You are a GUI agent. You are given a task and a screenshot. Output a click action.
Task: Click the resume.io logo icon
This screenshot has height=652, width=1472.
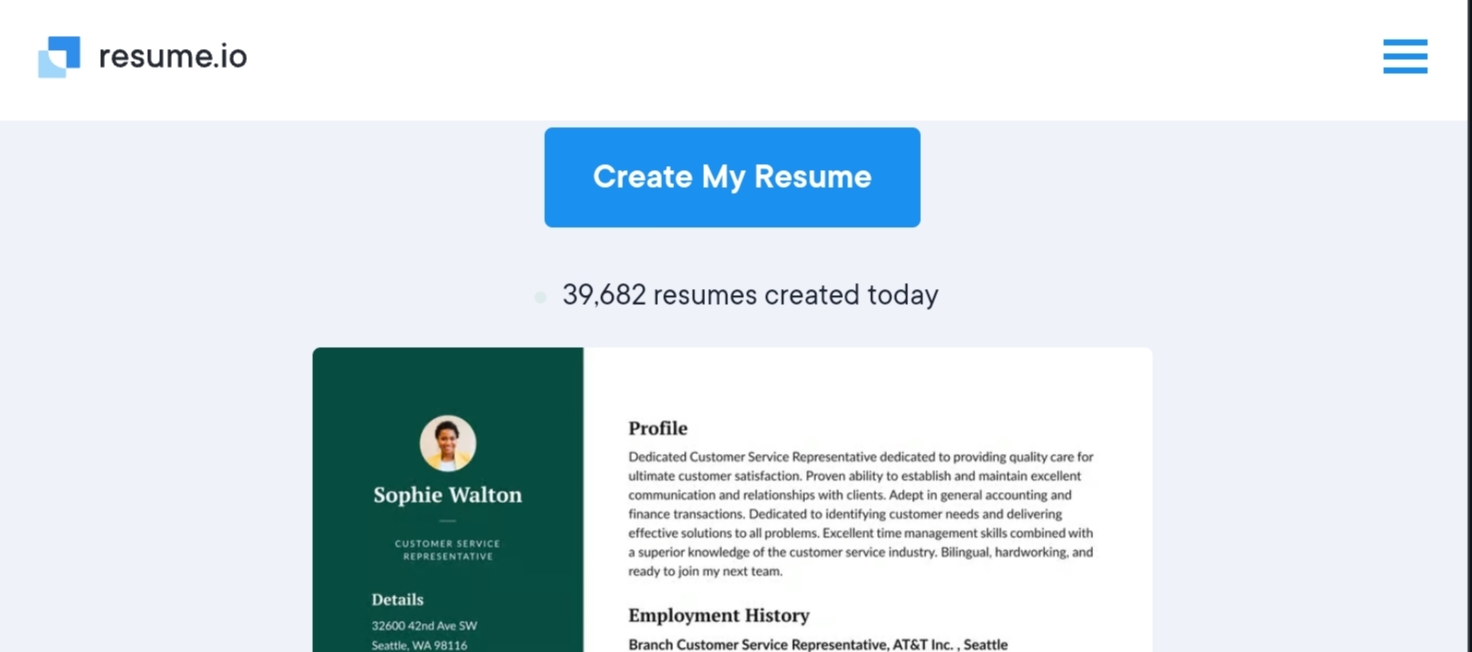click(x=59, y=57)
